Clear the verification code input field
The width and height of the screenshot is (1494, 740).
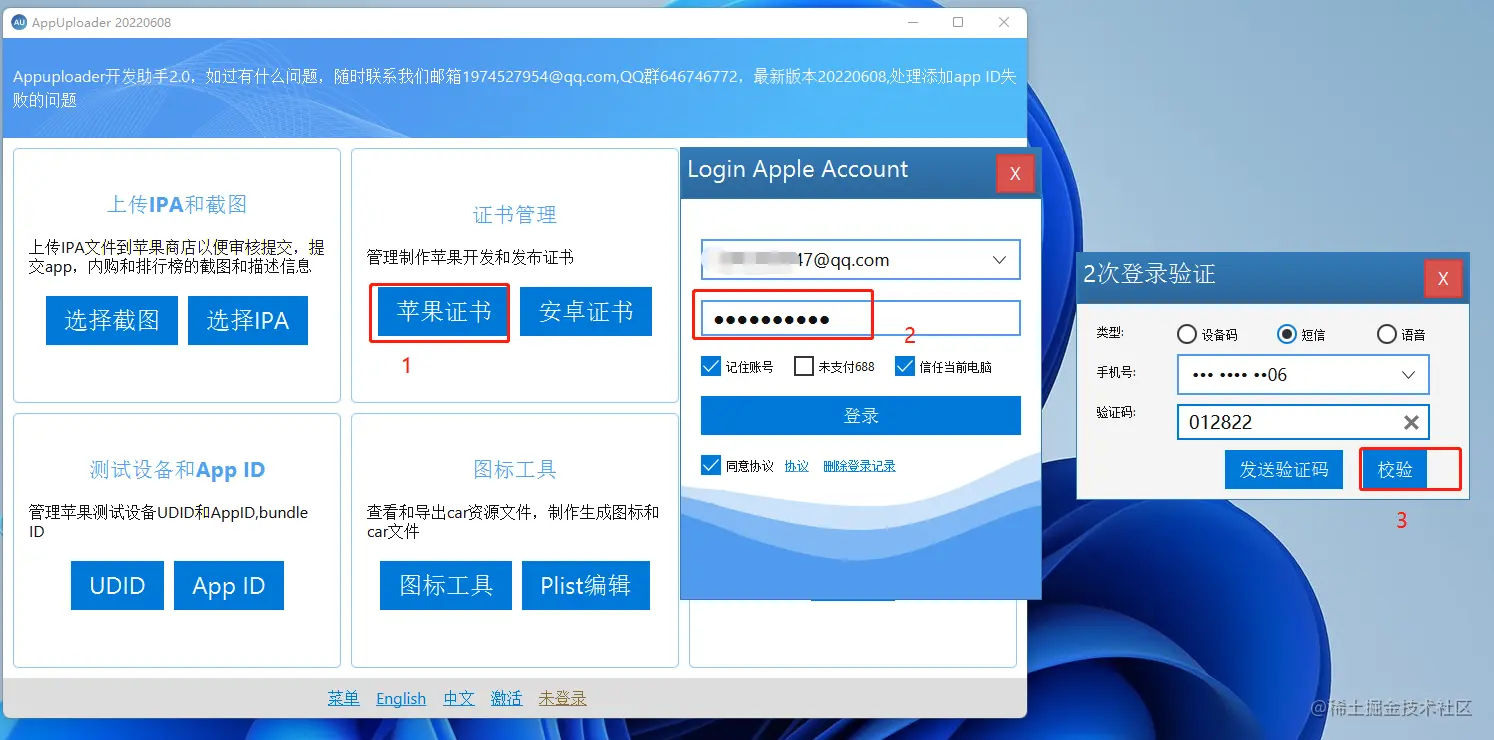pyautogui.click(x=1410, y=422)
